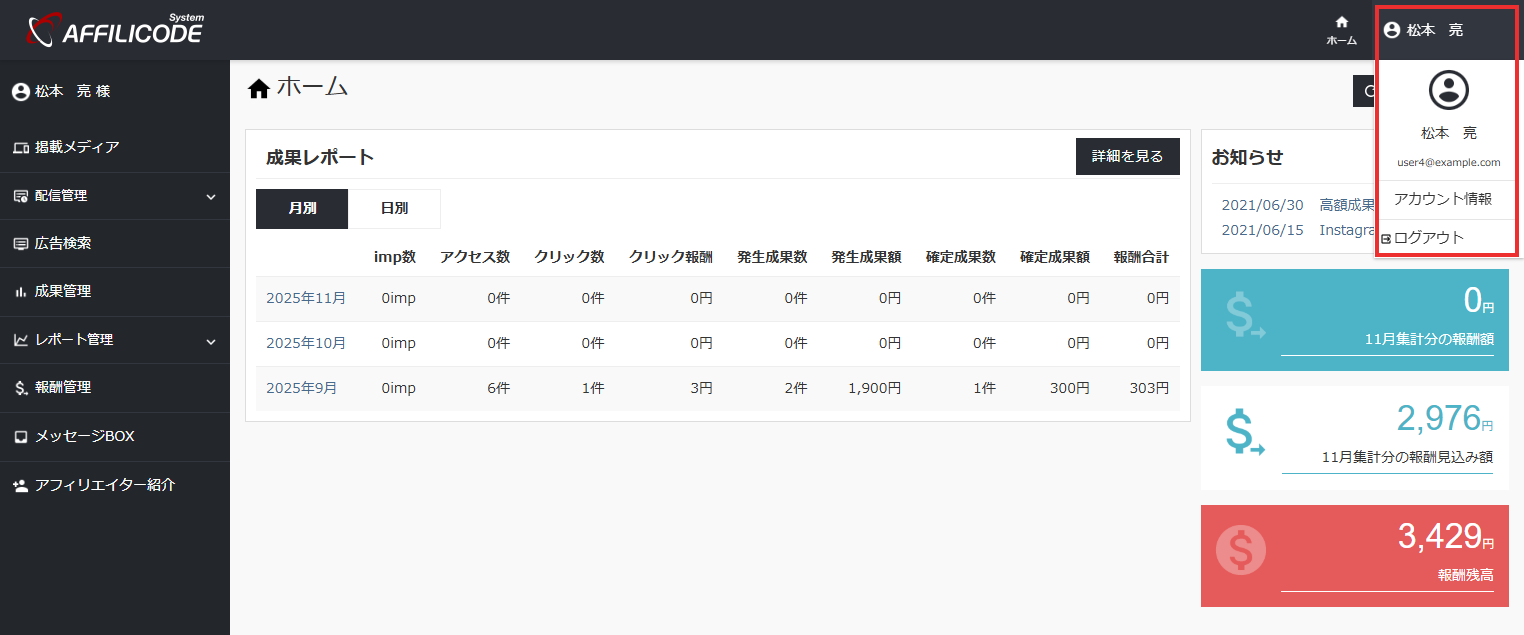
Task: Click the 成果管理 bar chart icon
Action: pos(21,292)
